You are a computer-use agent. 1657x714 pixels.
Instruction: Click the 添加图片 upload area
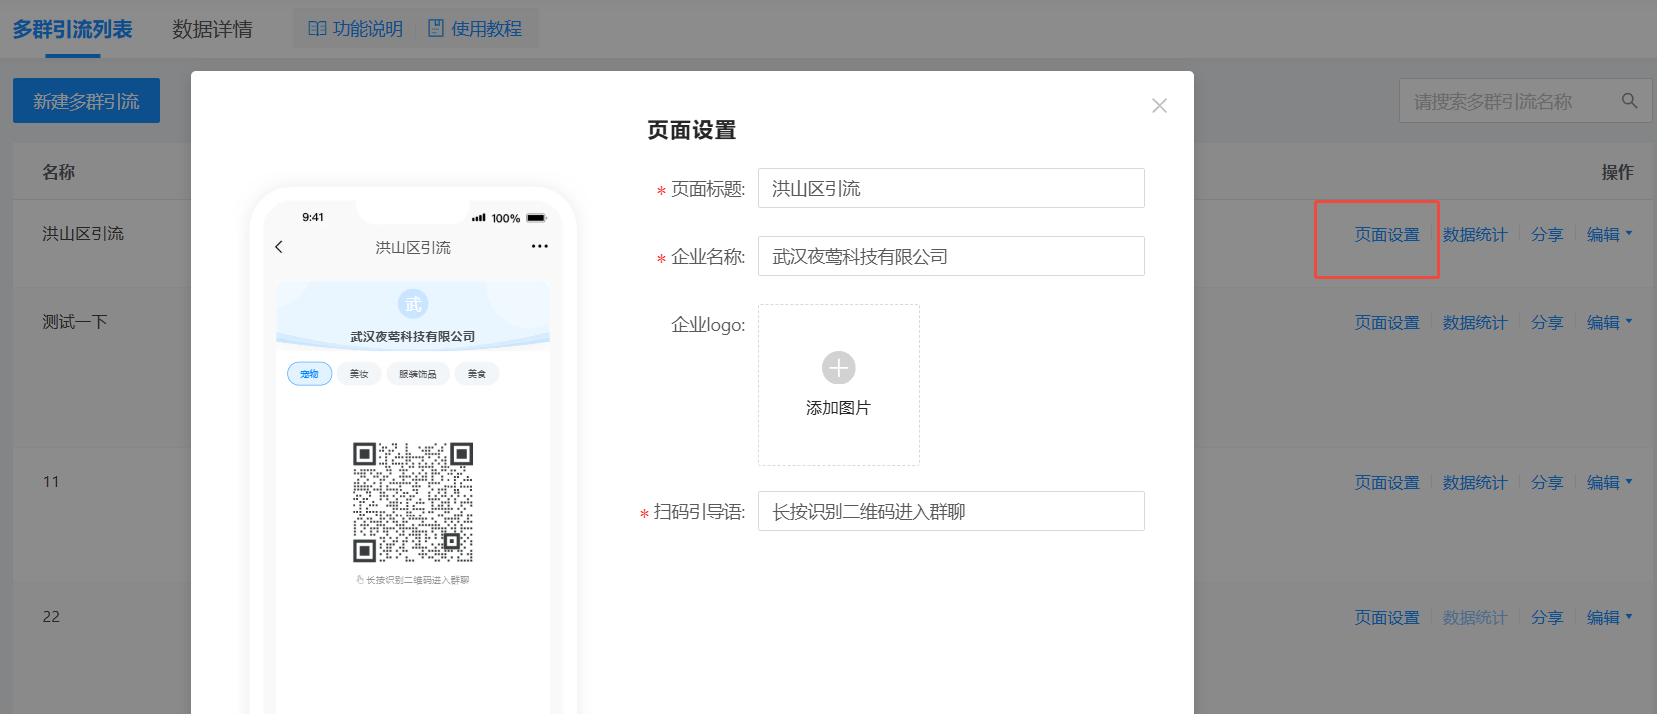pos(838,385)
